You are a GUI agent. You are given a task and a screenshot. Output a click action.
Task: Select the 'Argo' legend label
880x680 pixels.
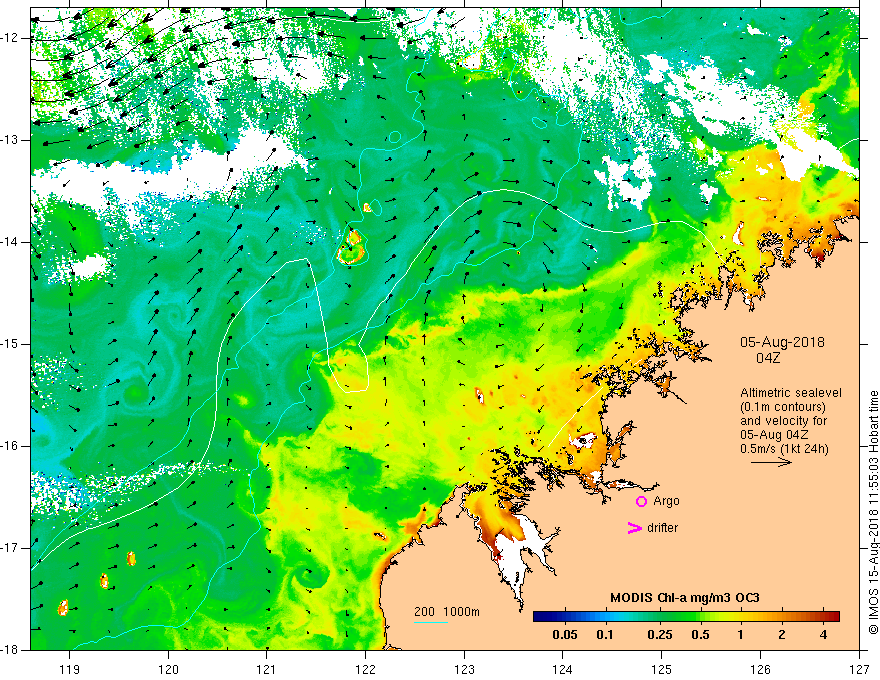(x=666, y=501)
